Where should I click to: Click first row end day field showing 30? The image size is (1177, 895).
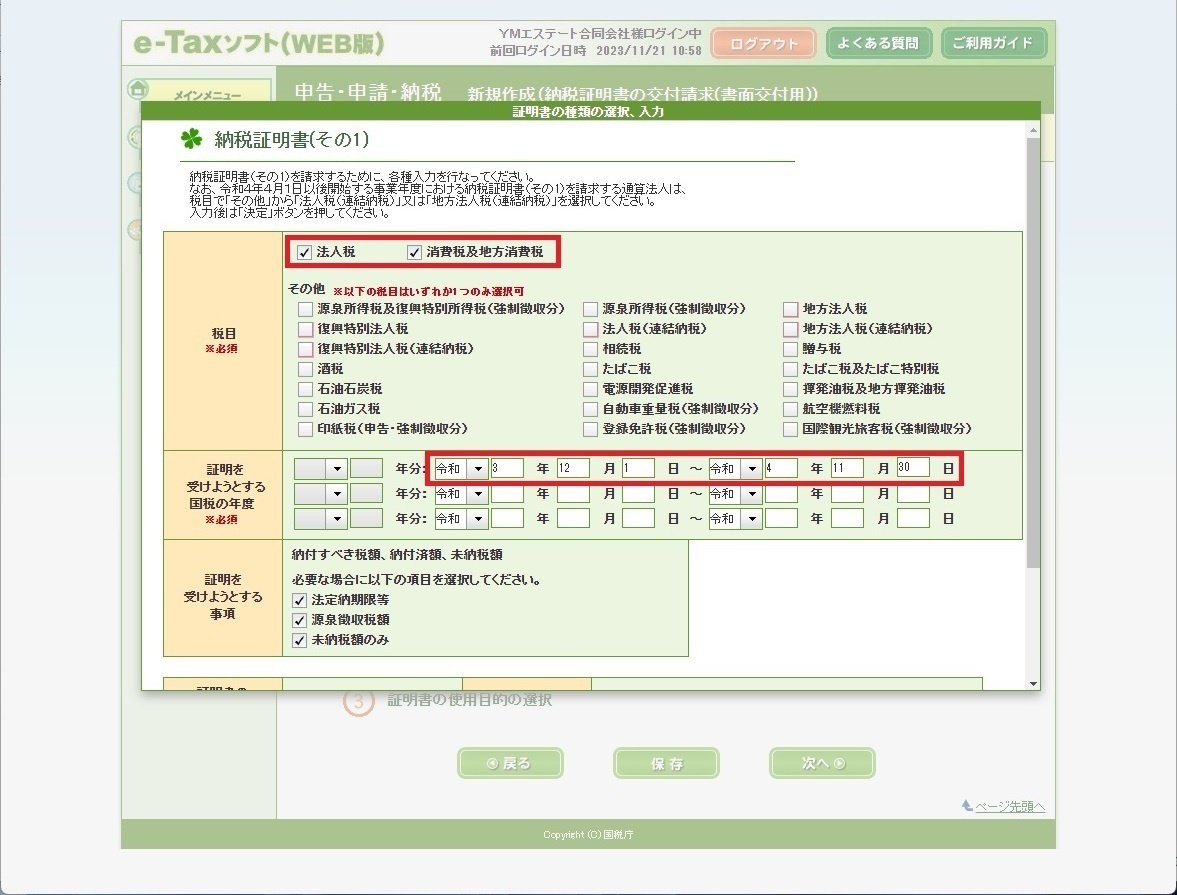tap(914, 468)
